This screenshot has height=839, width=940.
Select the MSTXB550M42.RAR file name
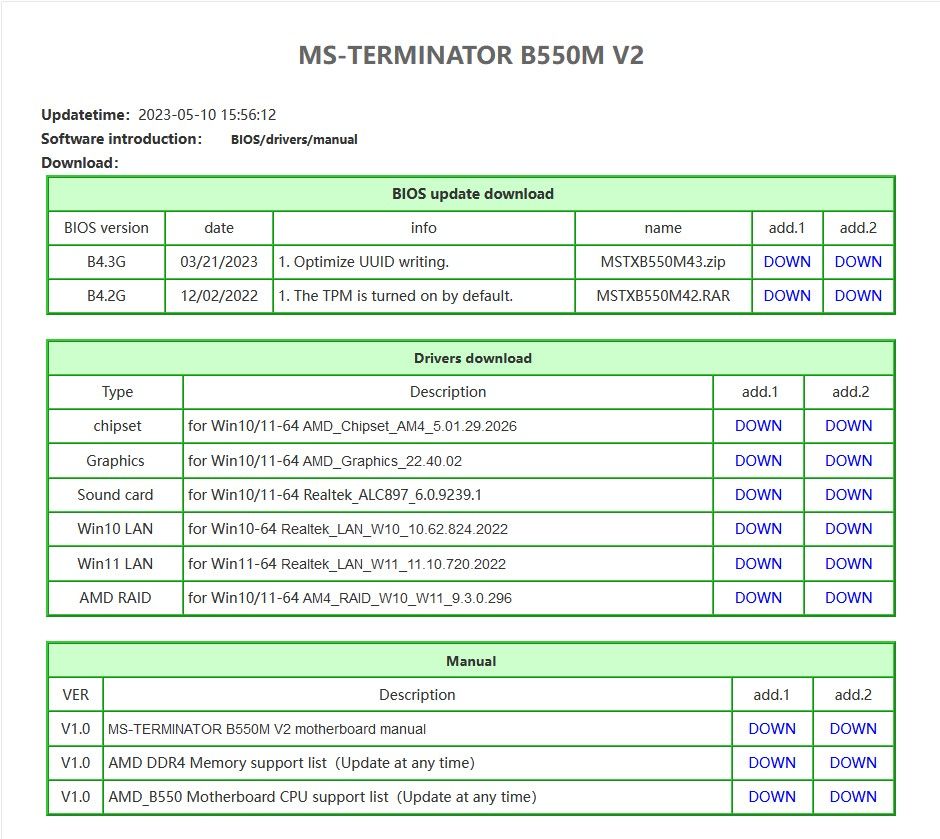(663, 296)
